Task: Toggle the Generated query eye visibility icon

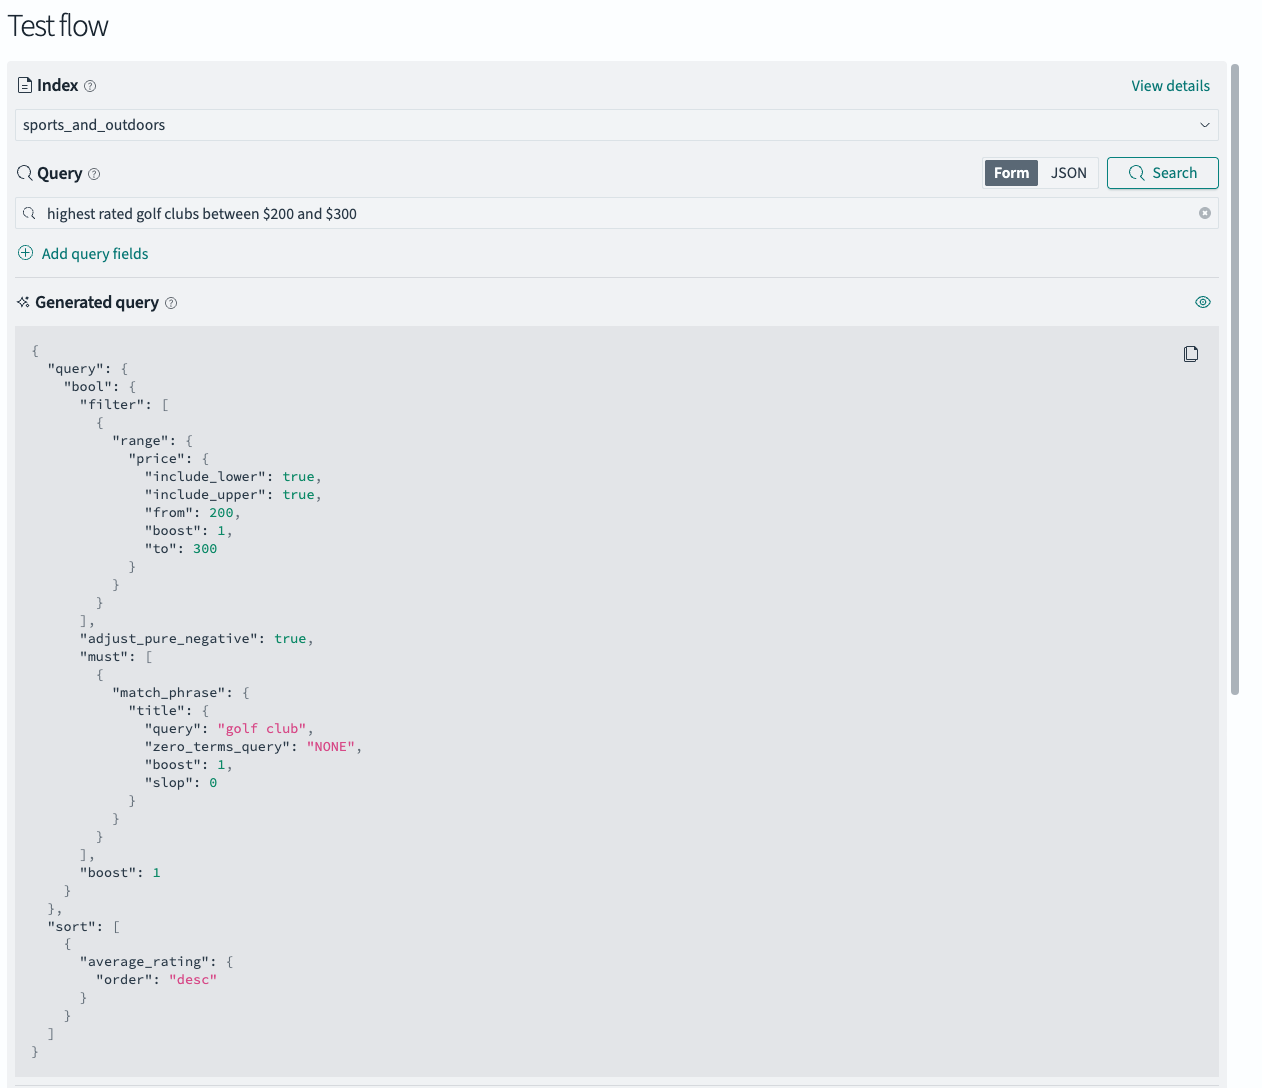Action: point(1203,301)
